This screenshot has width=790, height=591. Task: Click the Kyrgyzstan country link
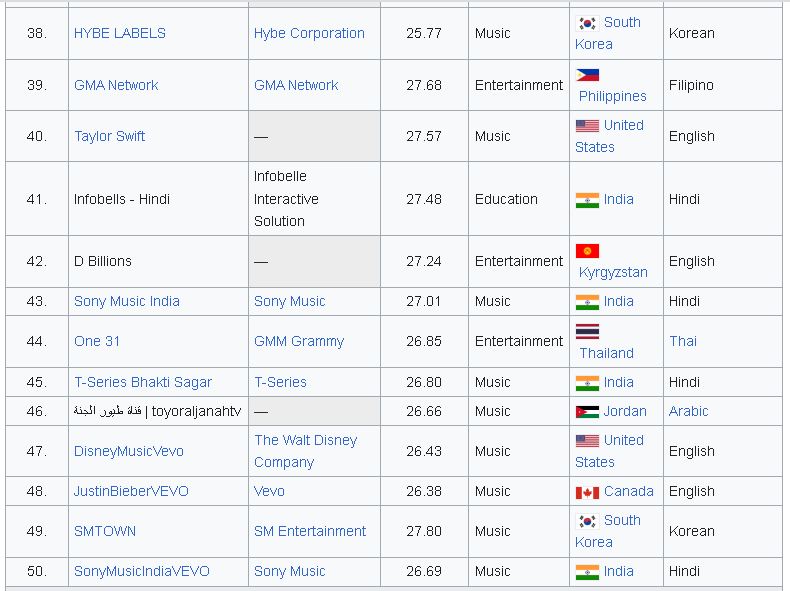click(x=613, y=272)
